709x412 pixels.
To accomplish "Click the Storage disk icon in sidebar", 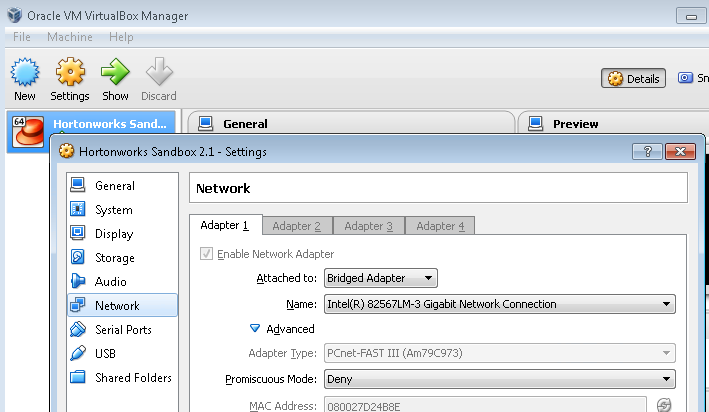I will click(78, 257).
